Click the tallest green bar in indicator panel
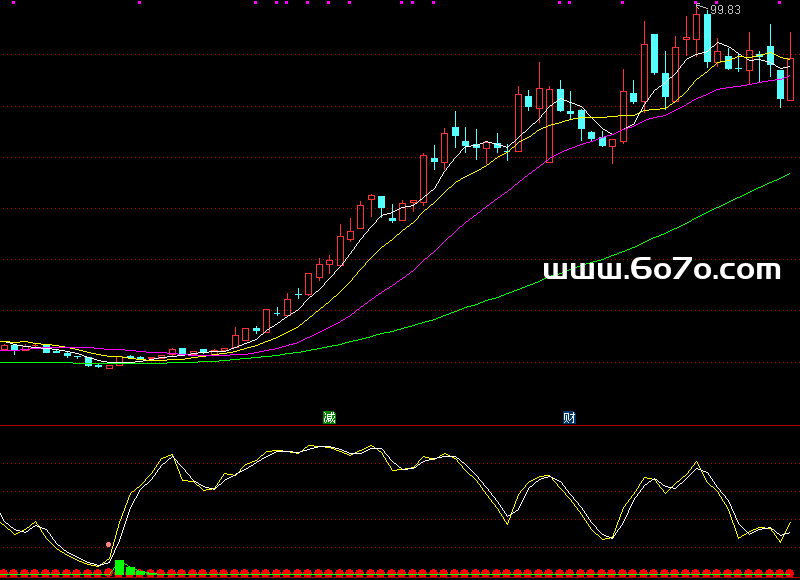Screen dimensions: 800x580 click(119, 567)
